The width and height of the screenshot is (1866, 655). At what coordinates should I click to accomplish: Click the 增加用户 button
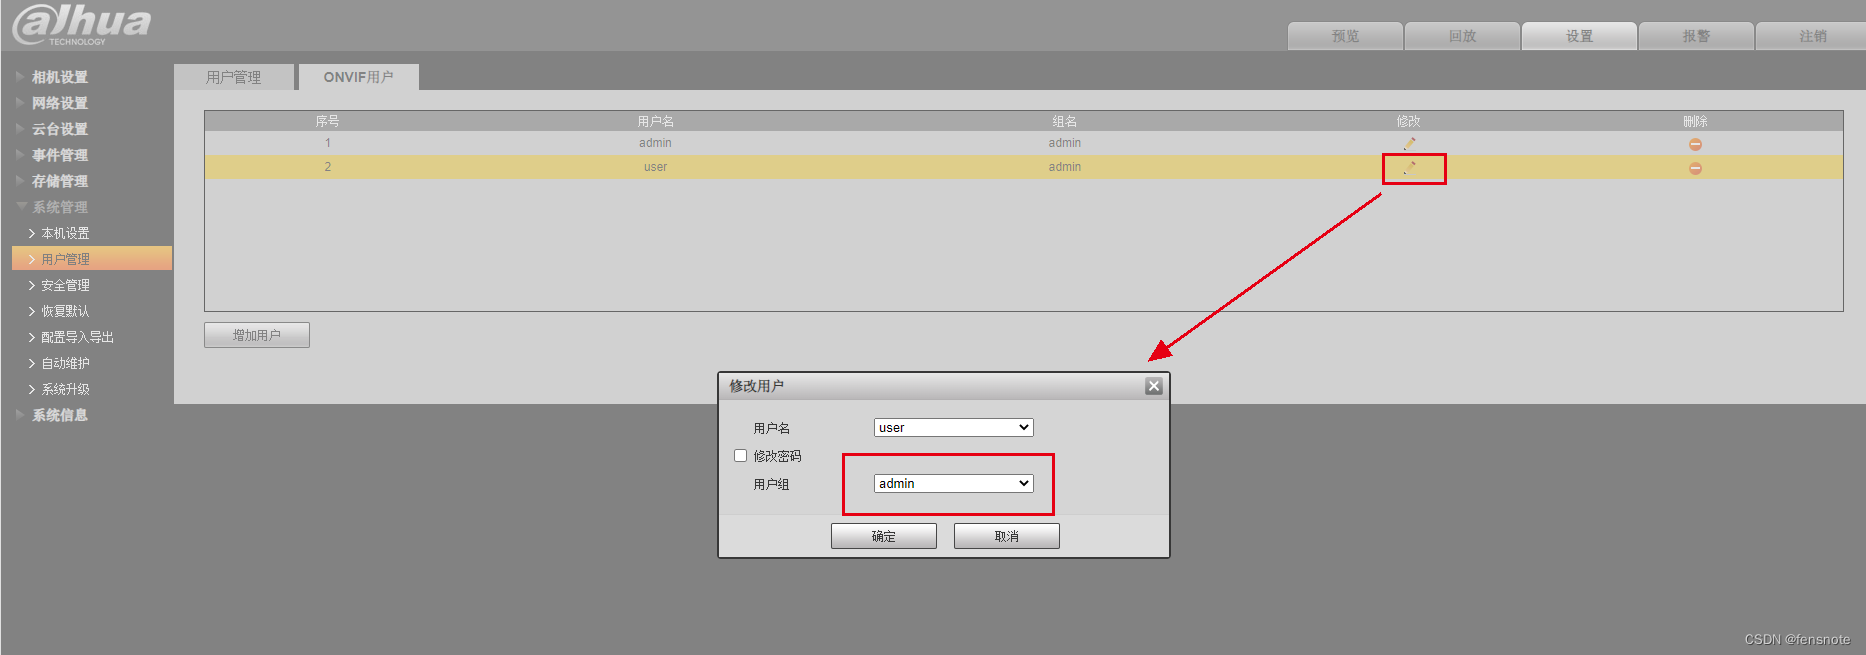[x=257, y=335]
